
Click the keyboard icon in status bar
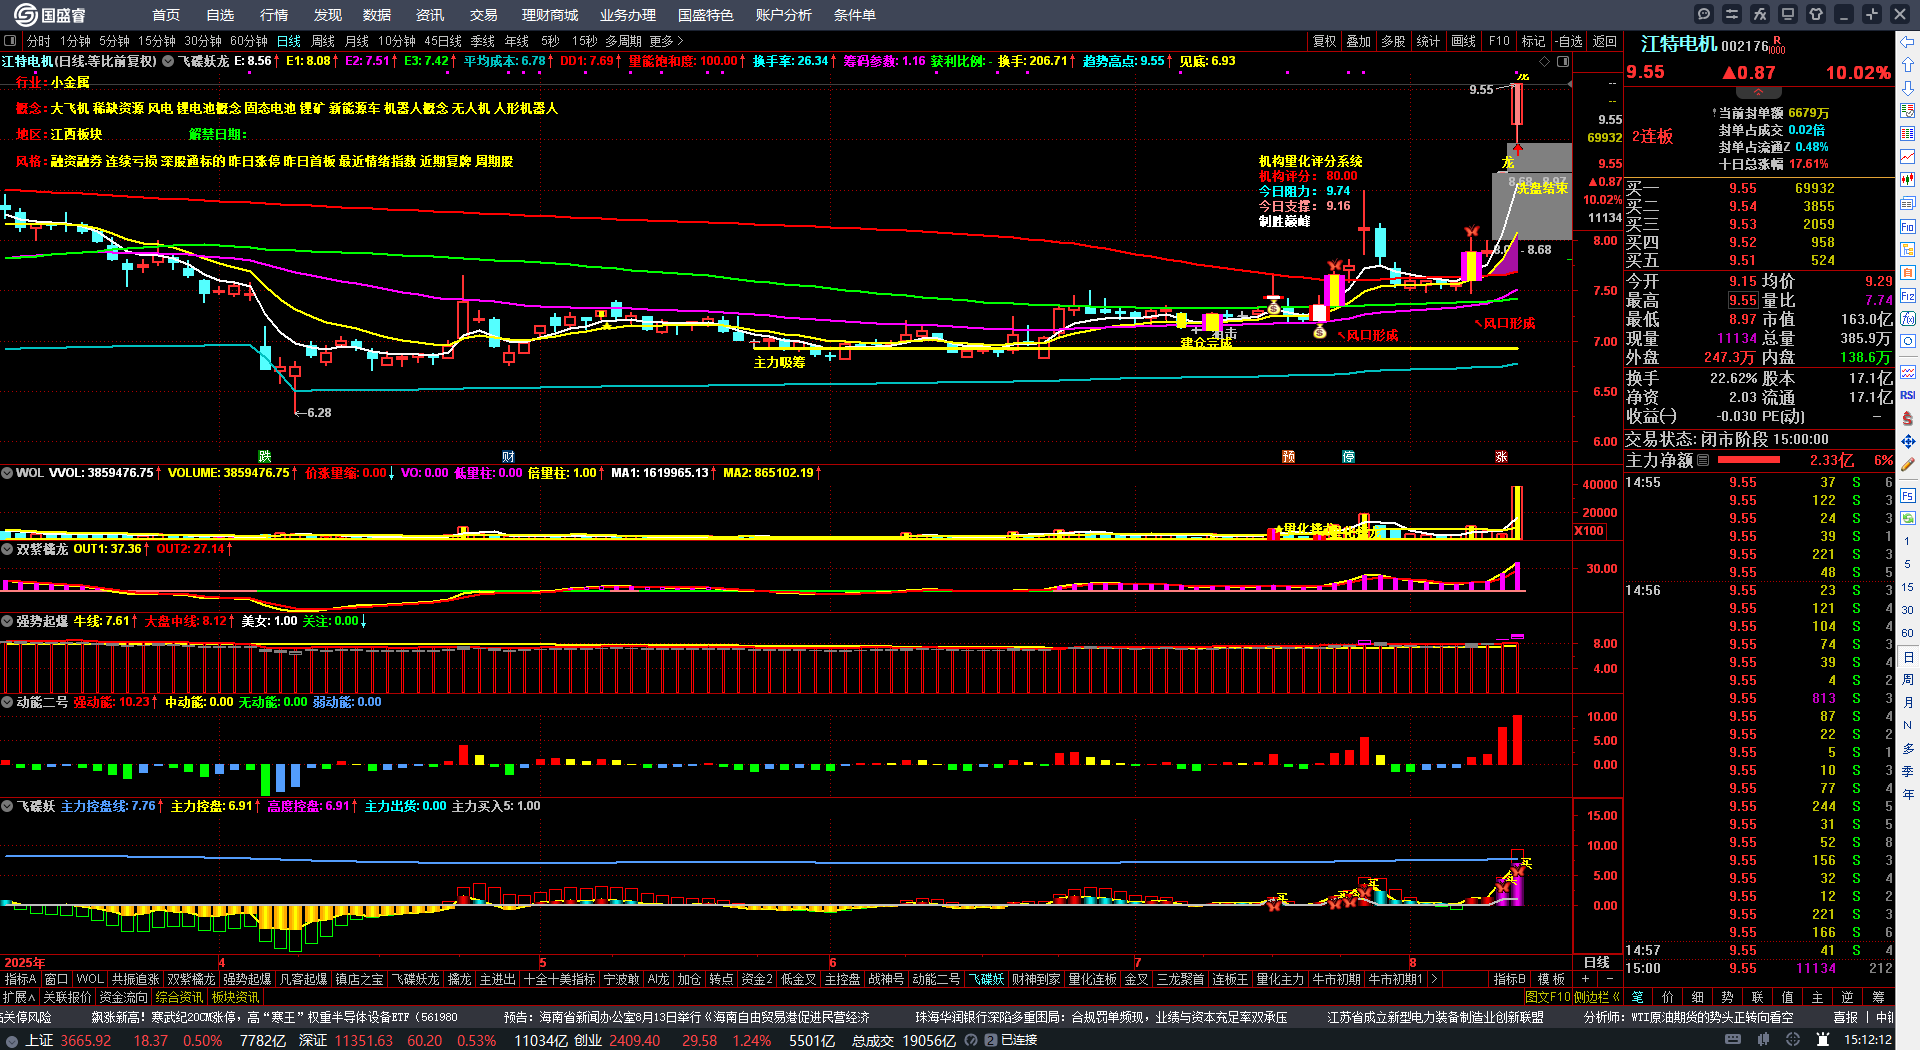tap(1733, 1040)
